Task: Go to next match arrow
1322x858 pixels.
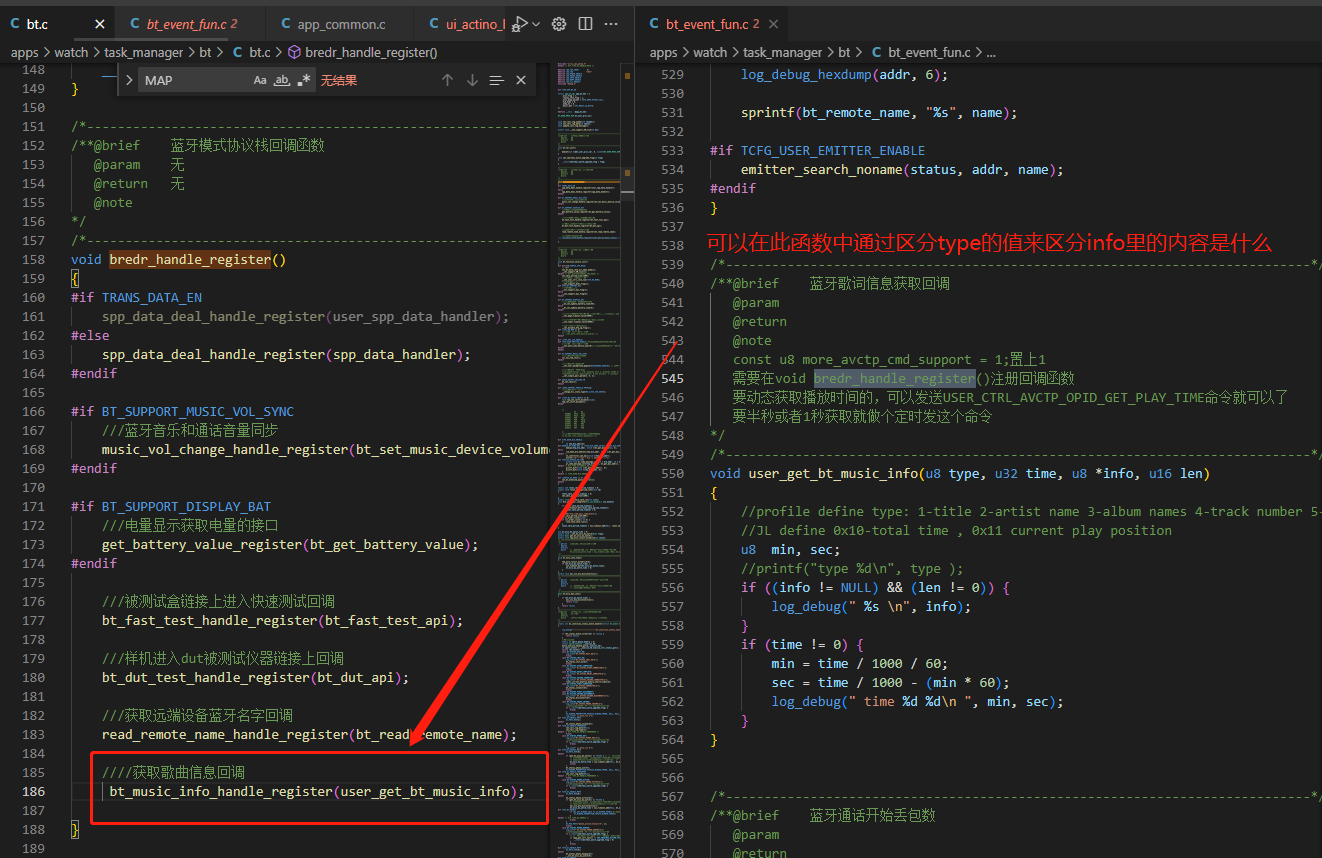Action: pos(472,80)
